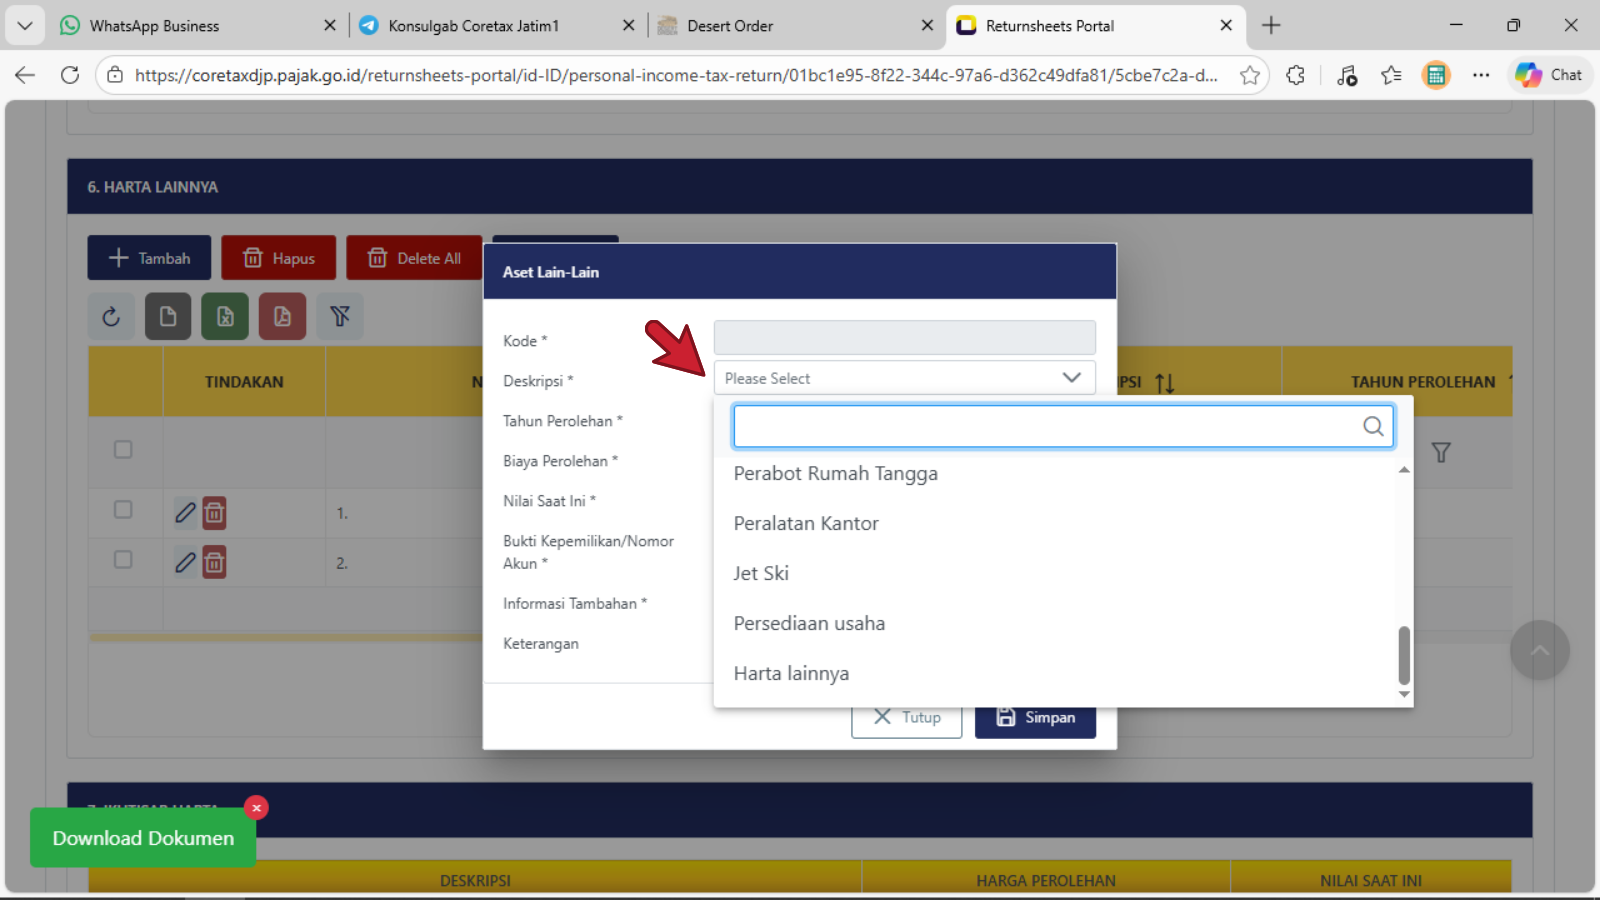Toggle the select-all checkbox in filter row
This screenshot has width=1600, height=900.
point(123,450)
